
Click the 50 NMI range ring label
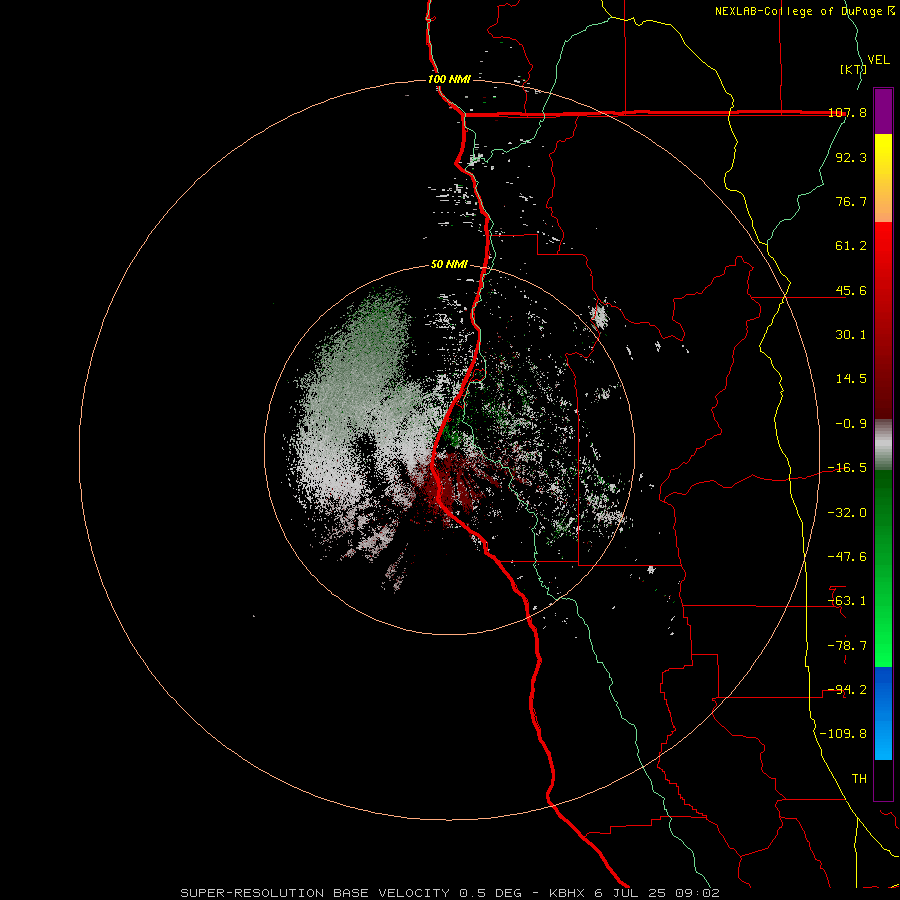click(x=449, y=265)
